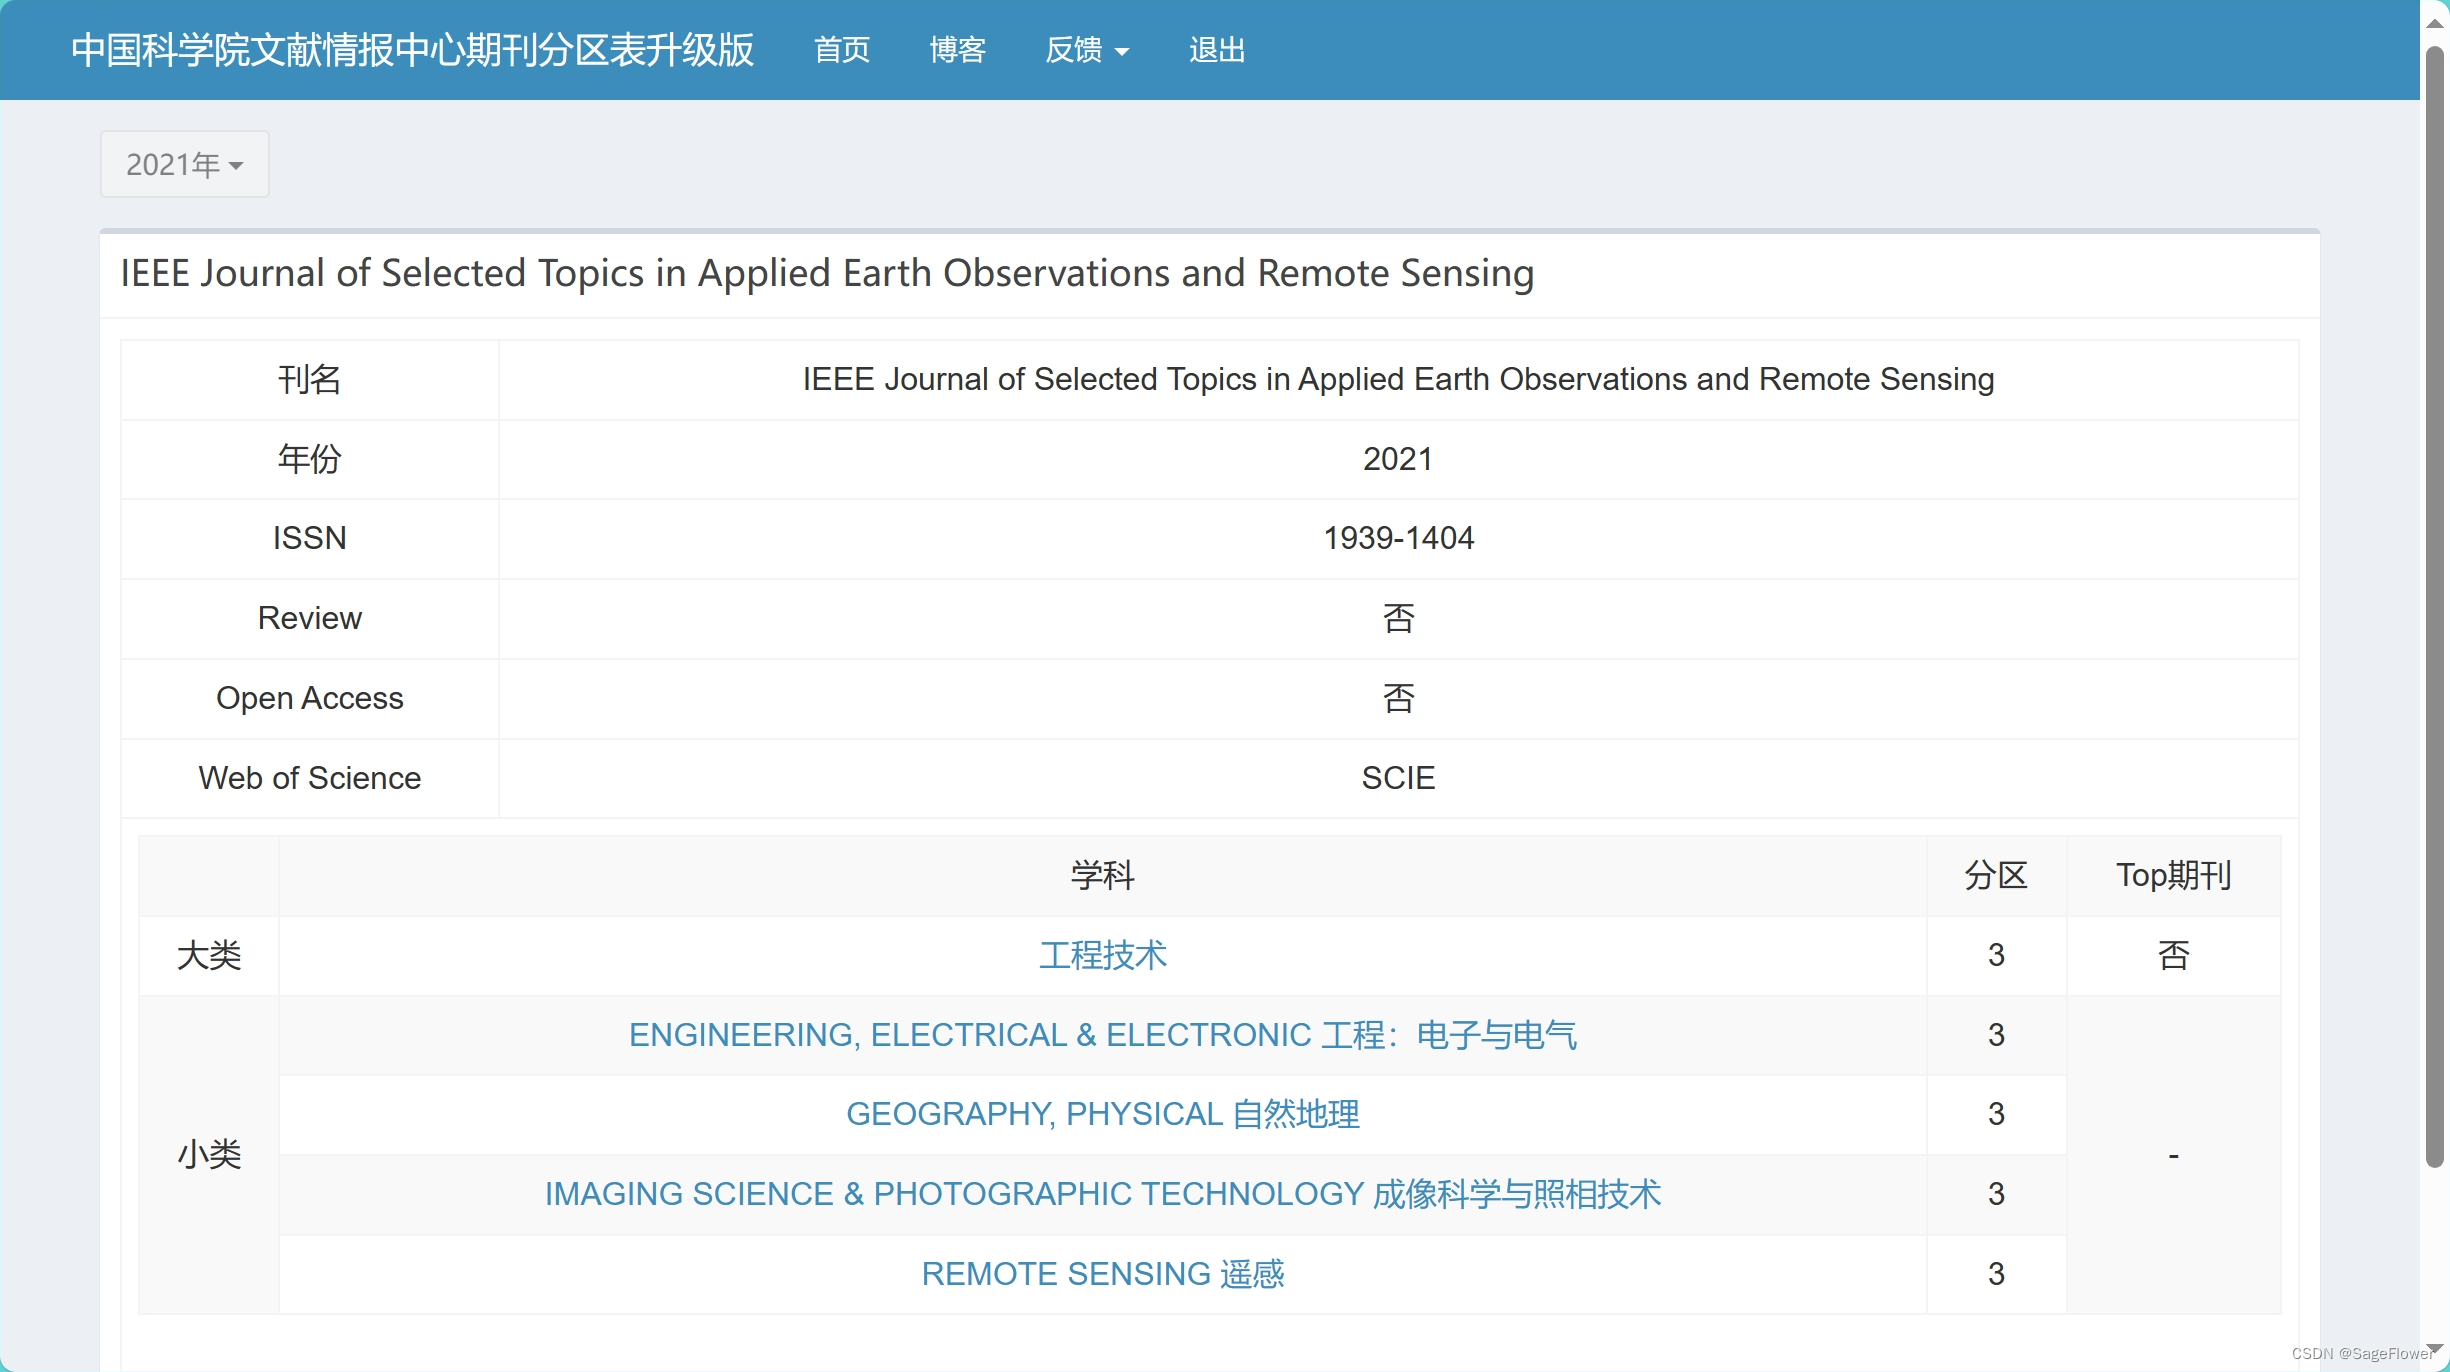
Task: Open the 工程技术 category link
Action: (1103, 955)
